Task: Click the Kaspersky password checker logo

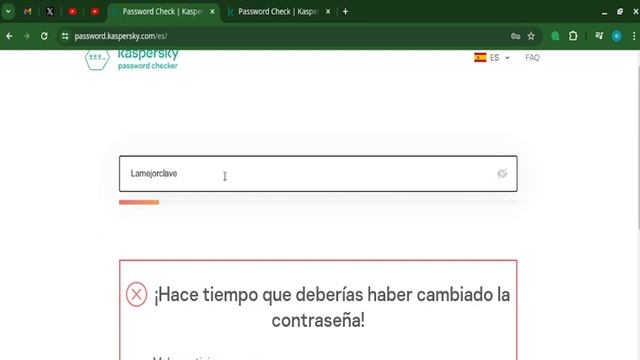Action: pos(132,60)
